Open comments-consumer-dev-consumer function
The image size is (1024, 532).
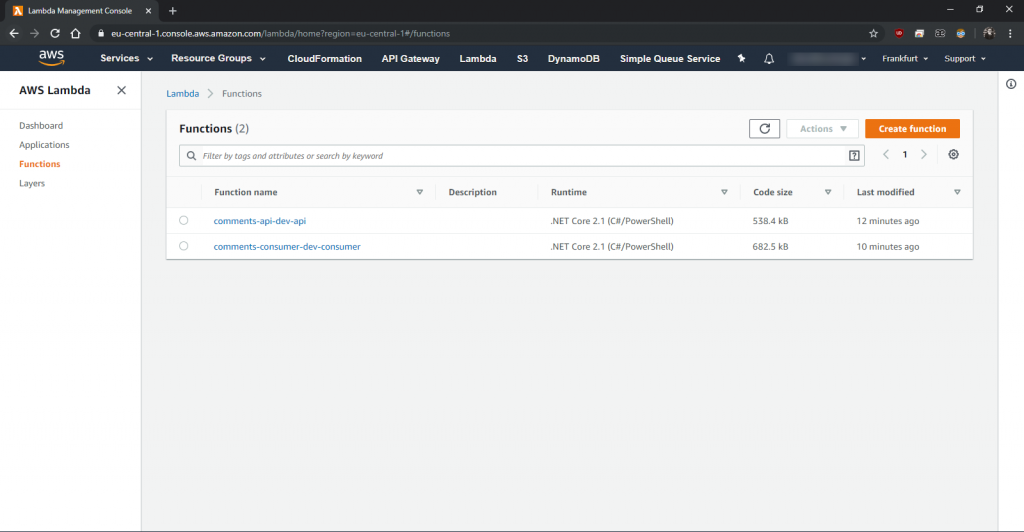click(287, 247)
